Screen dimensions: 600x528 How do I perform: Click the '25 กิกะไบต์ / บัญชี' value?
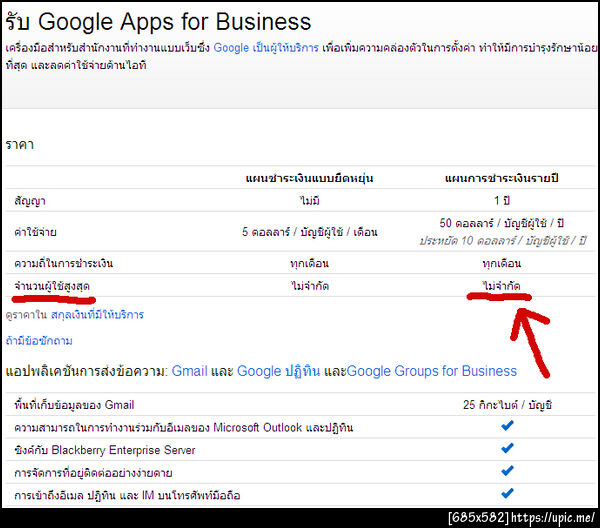(x=507, y=405)
